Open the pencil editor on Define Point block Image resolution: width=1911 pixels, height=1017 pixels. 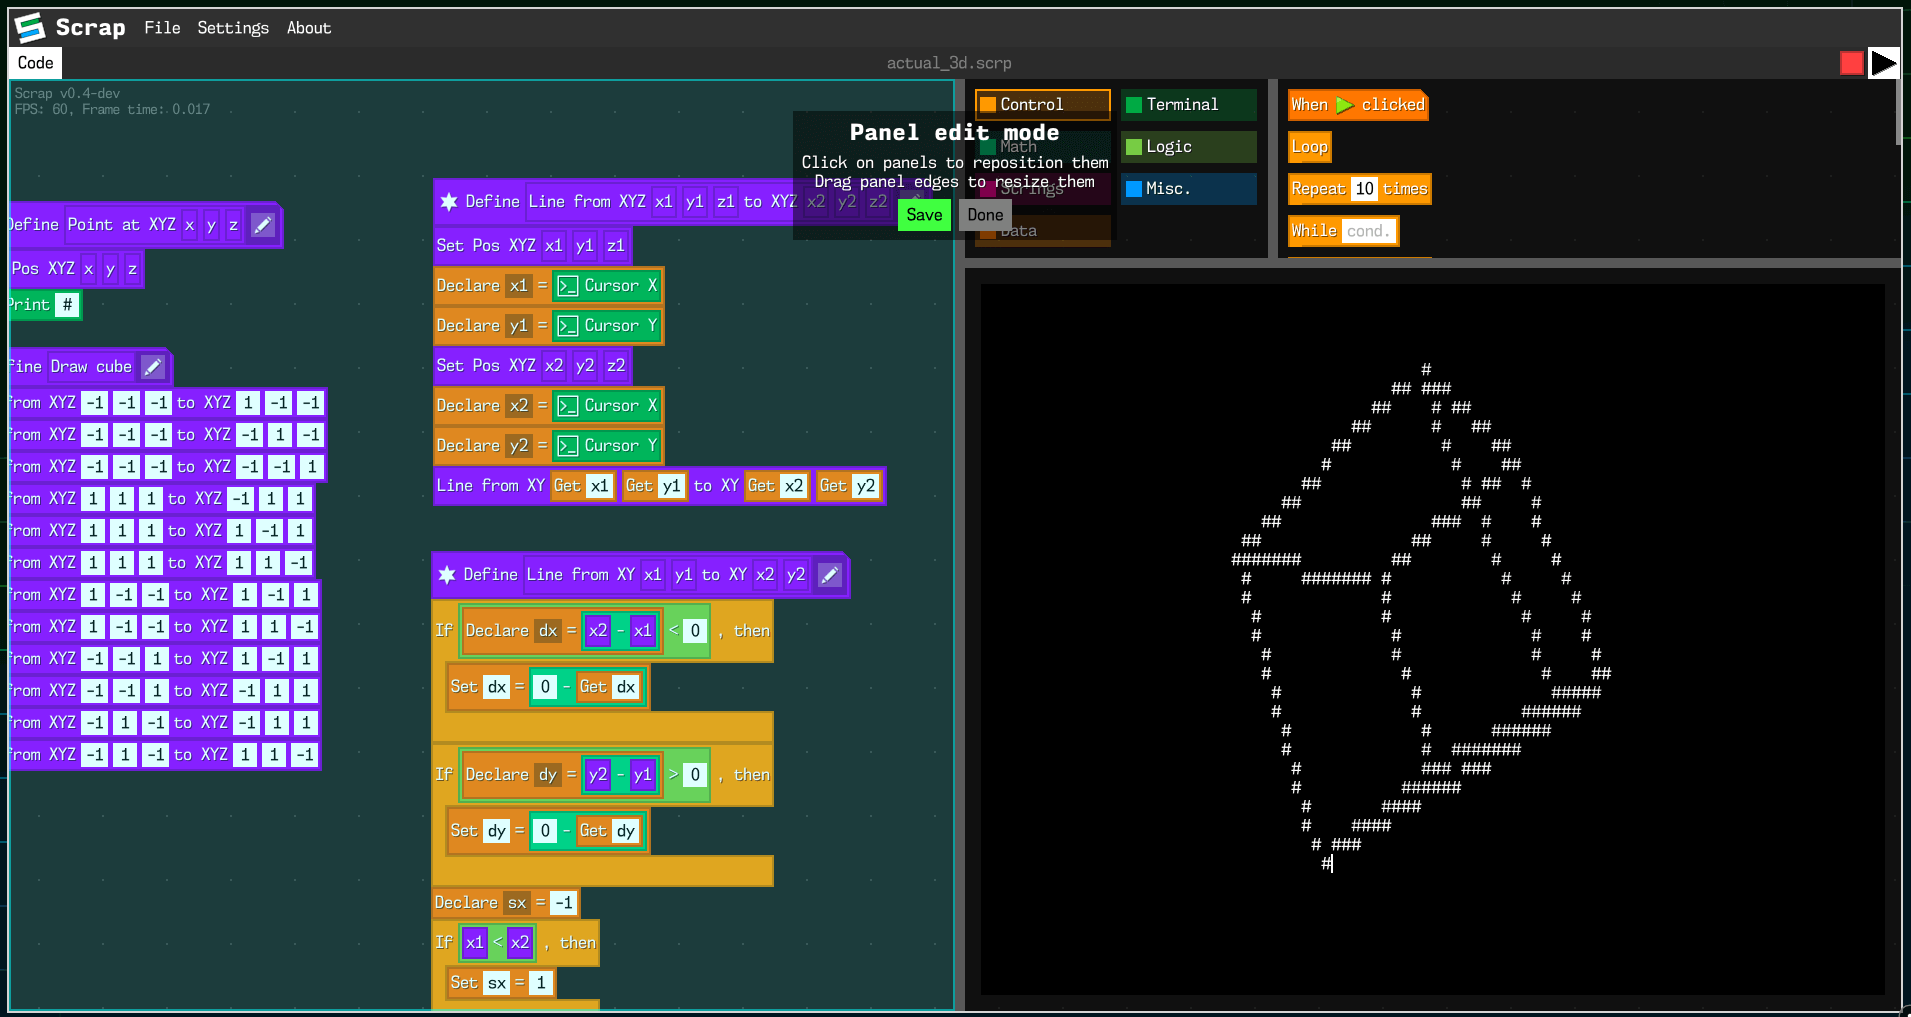[262, 225]
